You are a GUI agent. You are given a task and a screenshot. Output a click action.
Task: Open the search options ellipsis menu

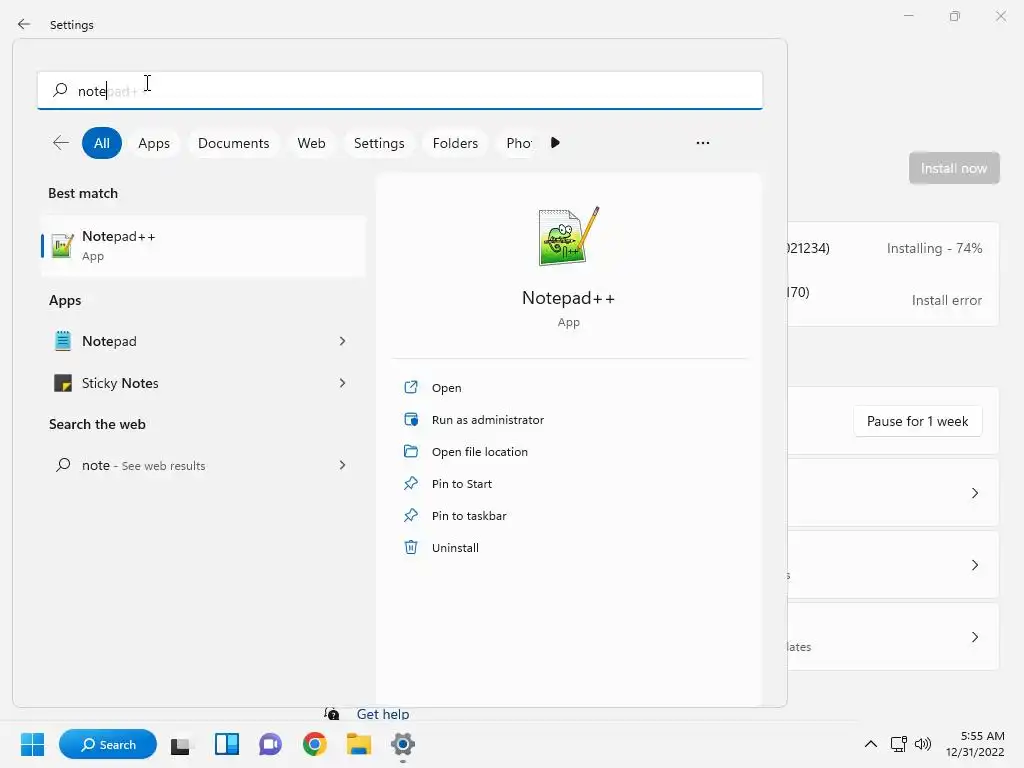703,142
